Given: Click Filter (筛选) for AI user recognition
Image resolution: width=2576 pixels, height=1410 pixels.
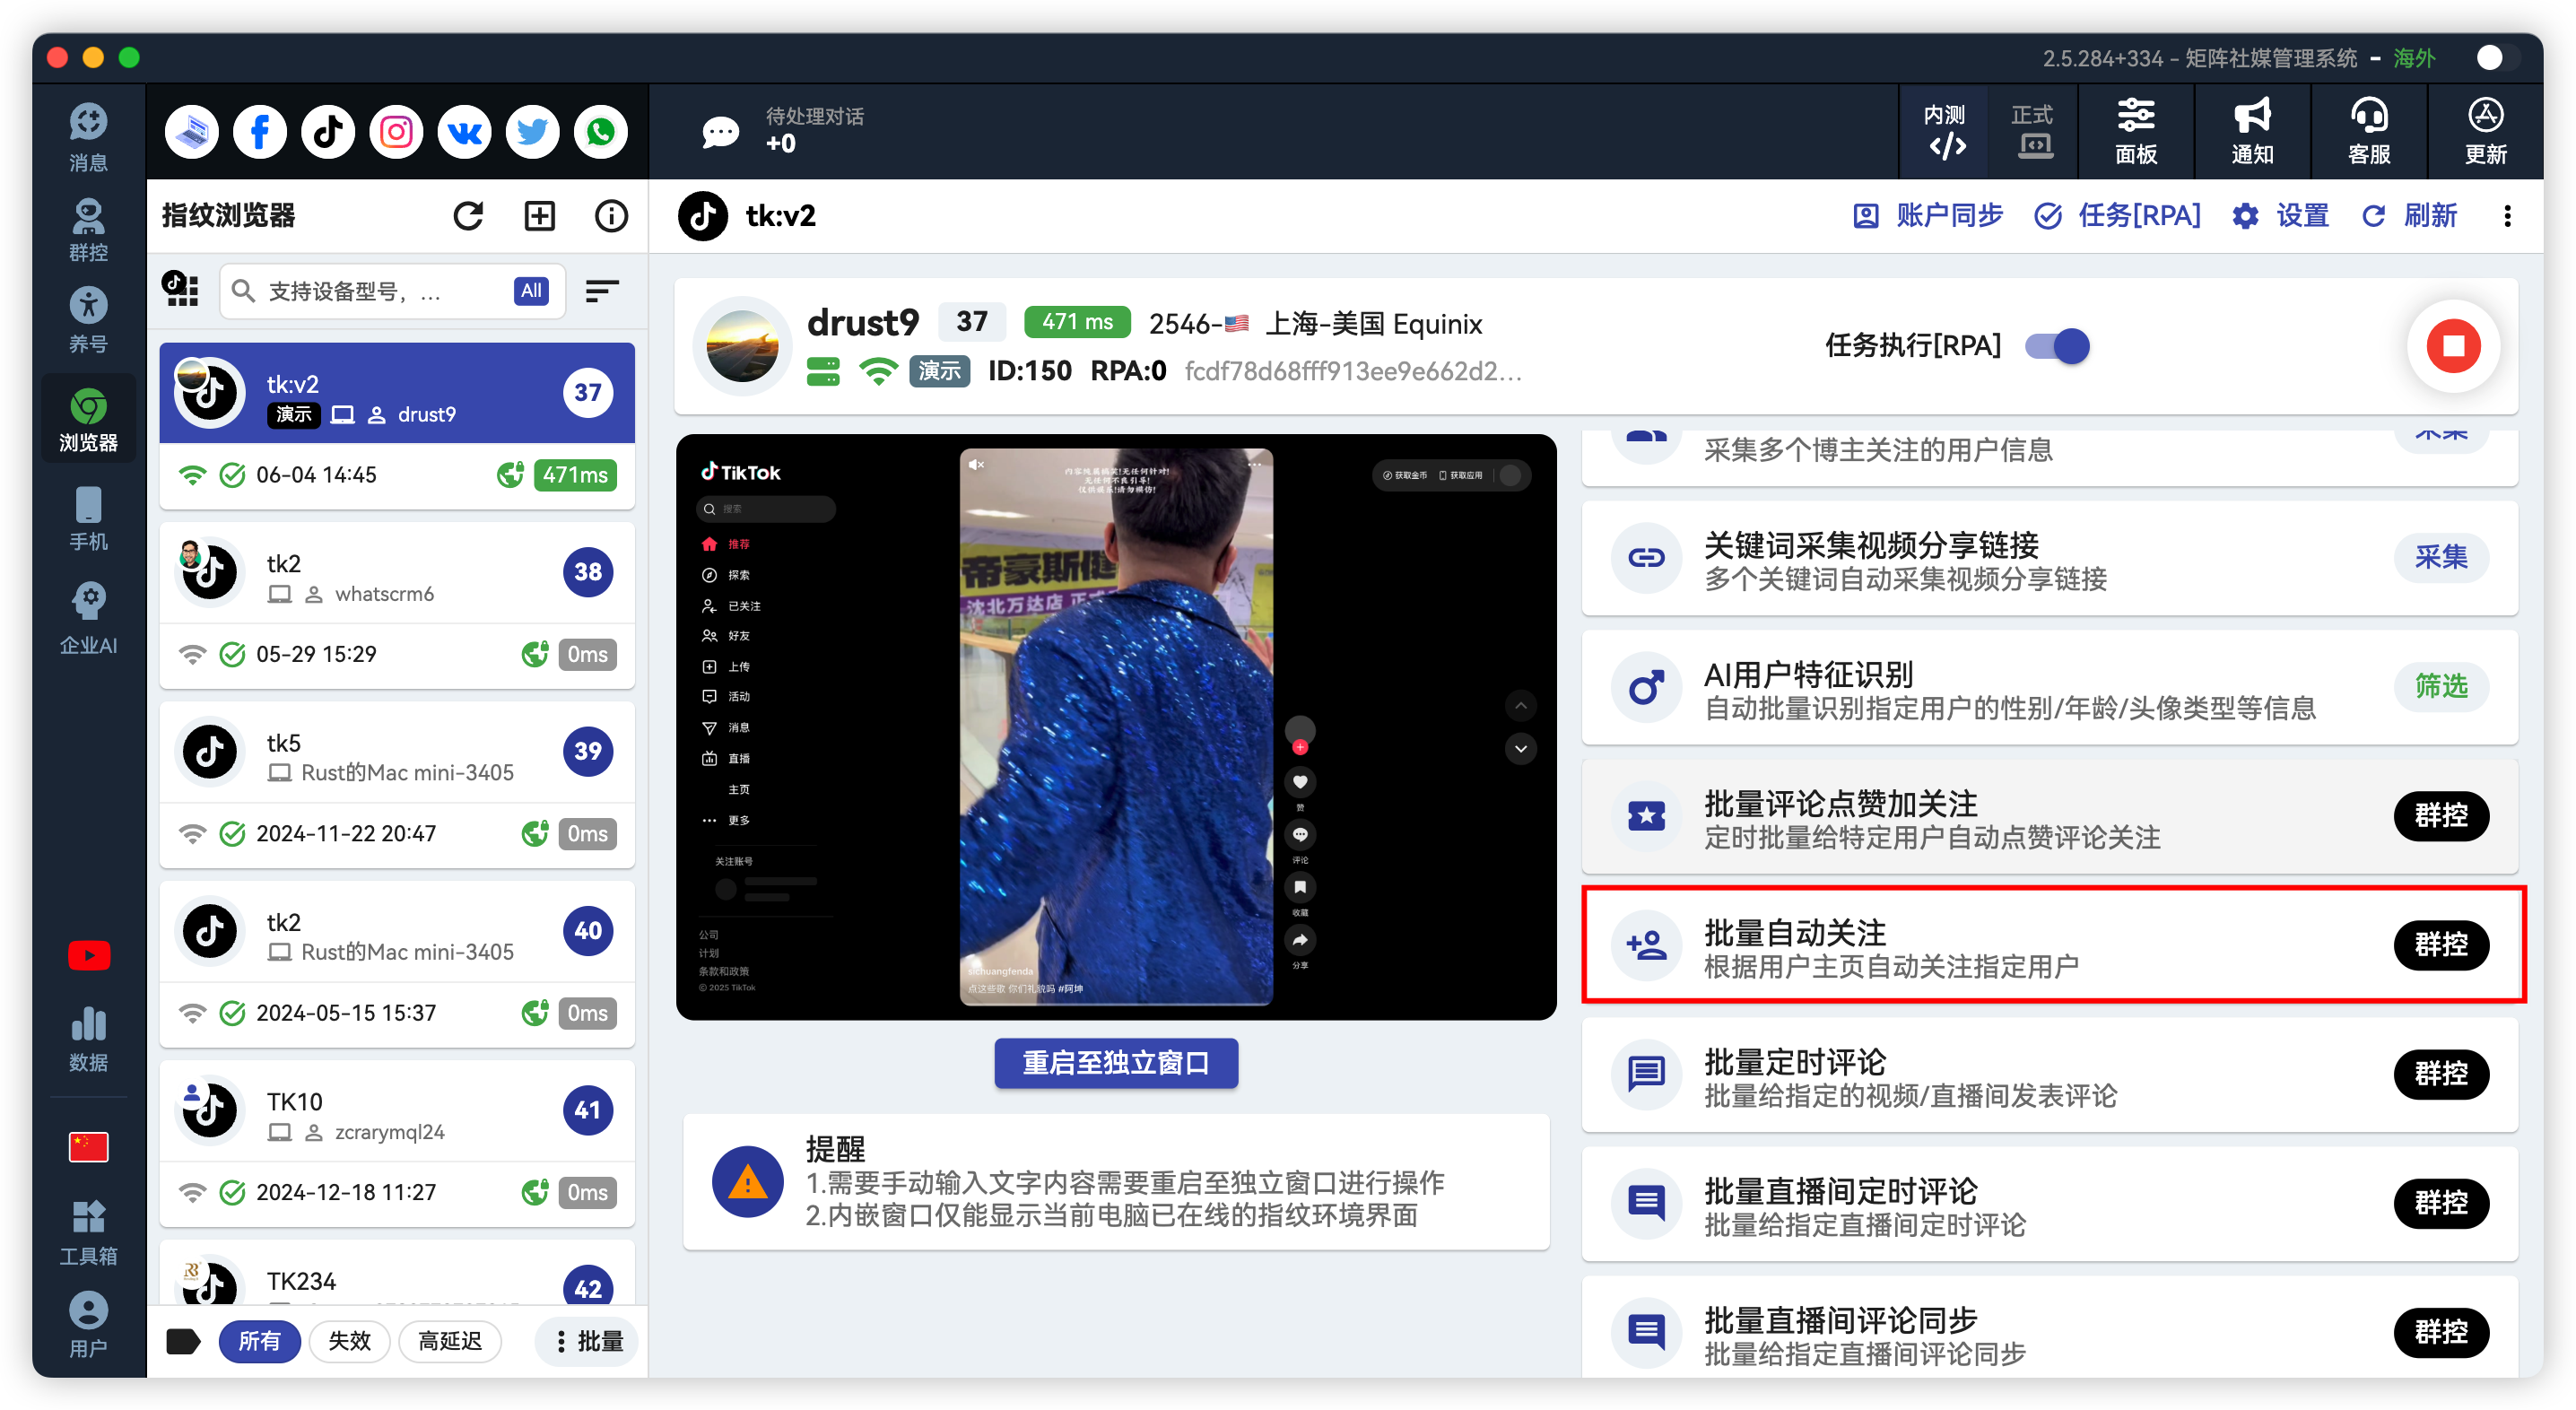Looking at the screenshot, I should point(2440,686).
